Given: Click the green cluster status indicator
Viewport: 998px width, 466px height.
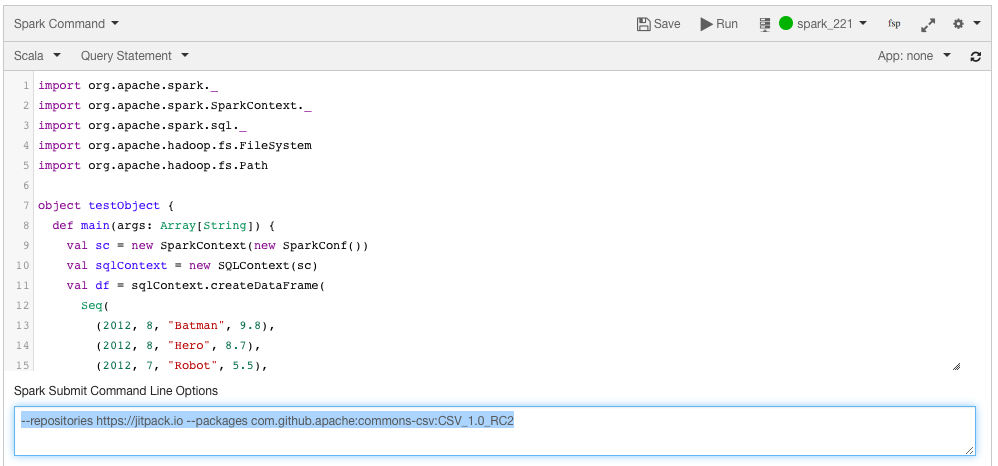Looking at the screenshot, I should (786, 24).
